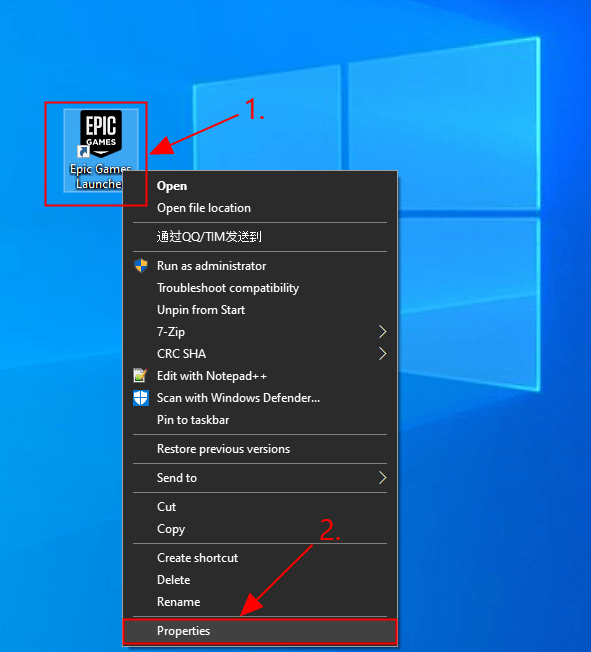Expand the 7-Zip submenu arrow

(x=383, y=332)
